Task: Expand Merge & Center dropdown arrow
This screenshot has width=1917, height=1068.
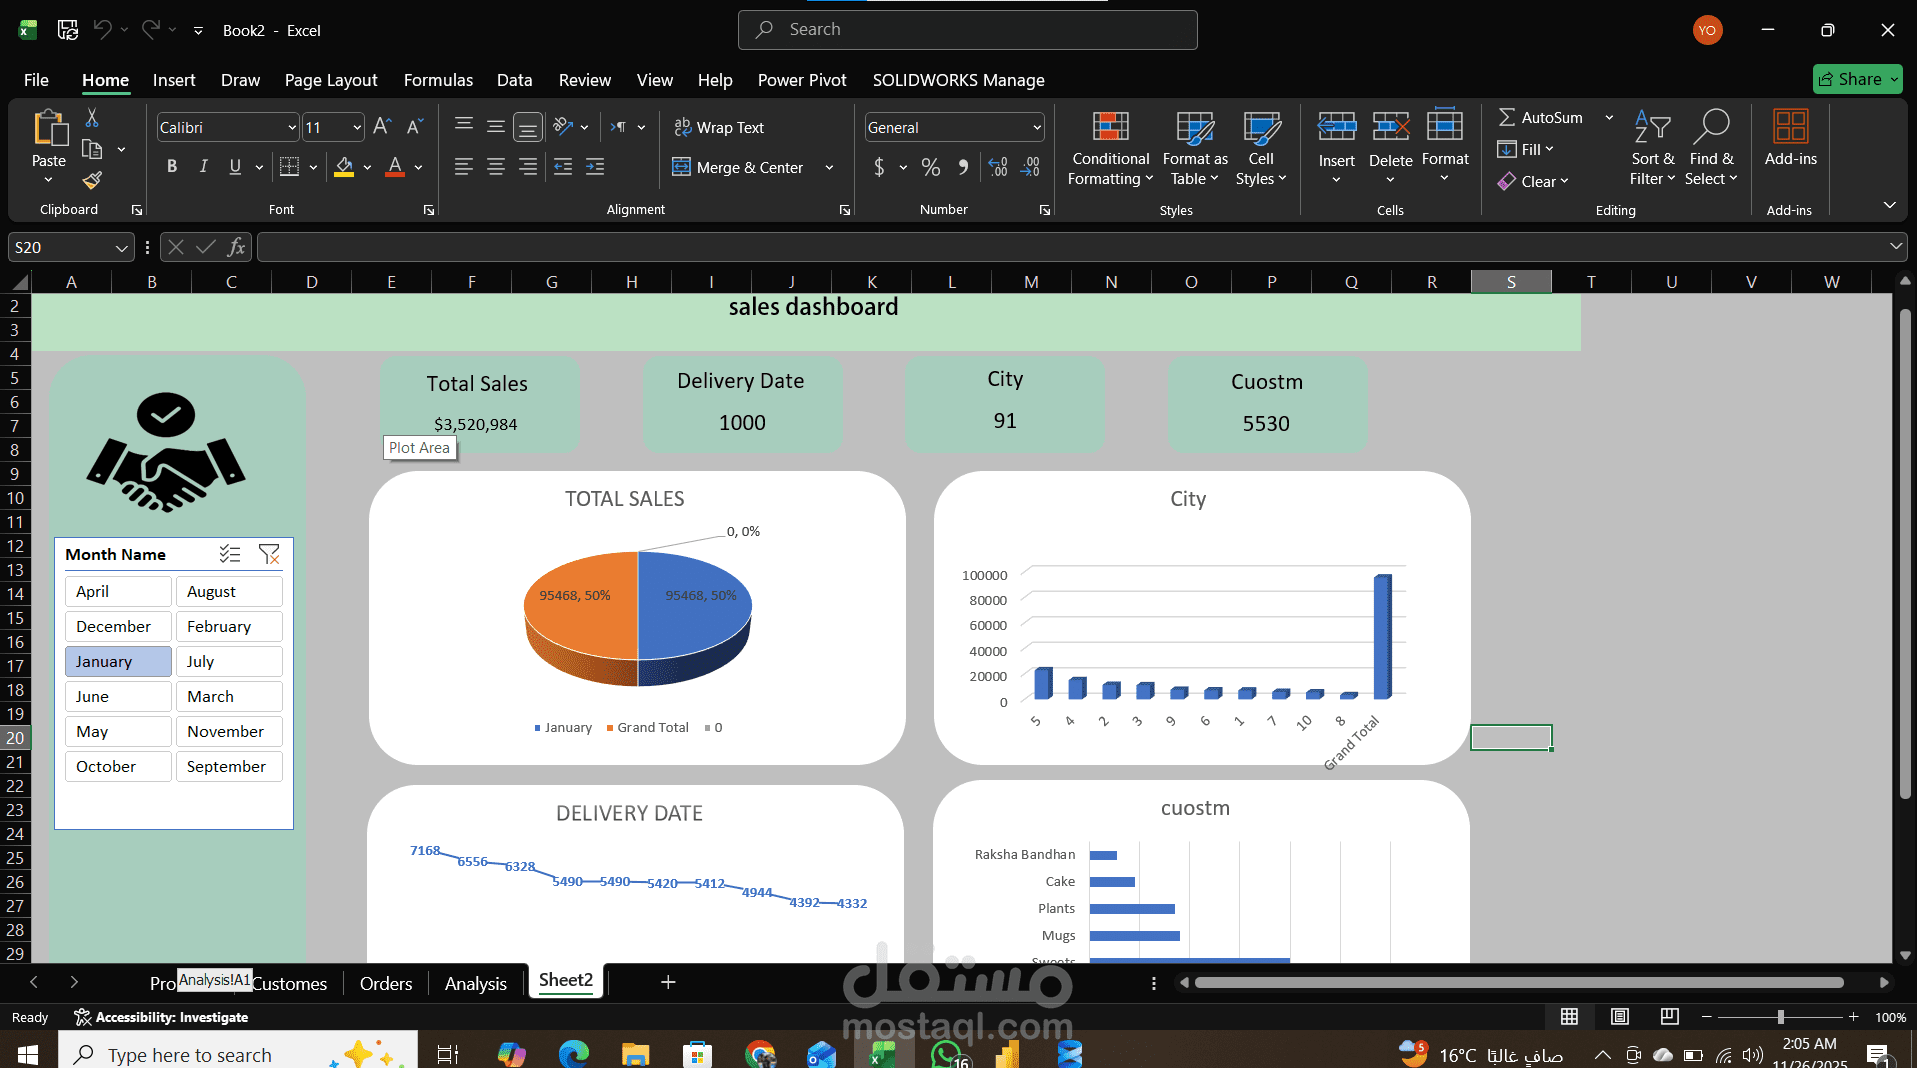Action: 829,168
